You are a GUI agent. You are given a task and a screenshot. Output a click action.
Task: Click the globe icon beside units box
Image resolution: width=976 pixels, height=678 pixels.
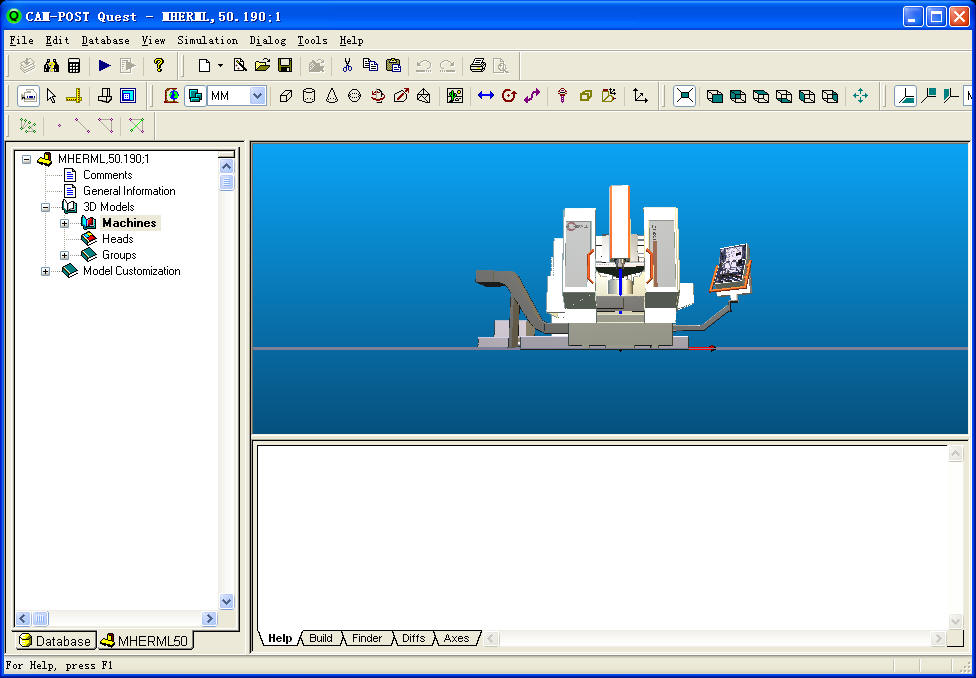(x=172, y=96)
